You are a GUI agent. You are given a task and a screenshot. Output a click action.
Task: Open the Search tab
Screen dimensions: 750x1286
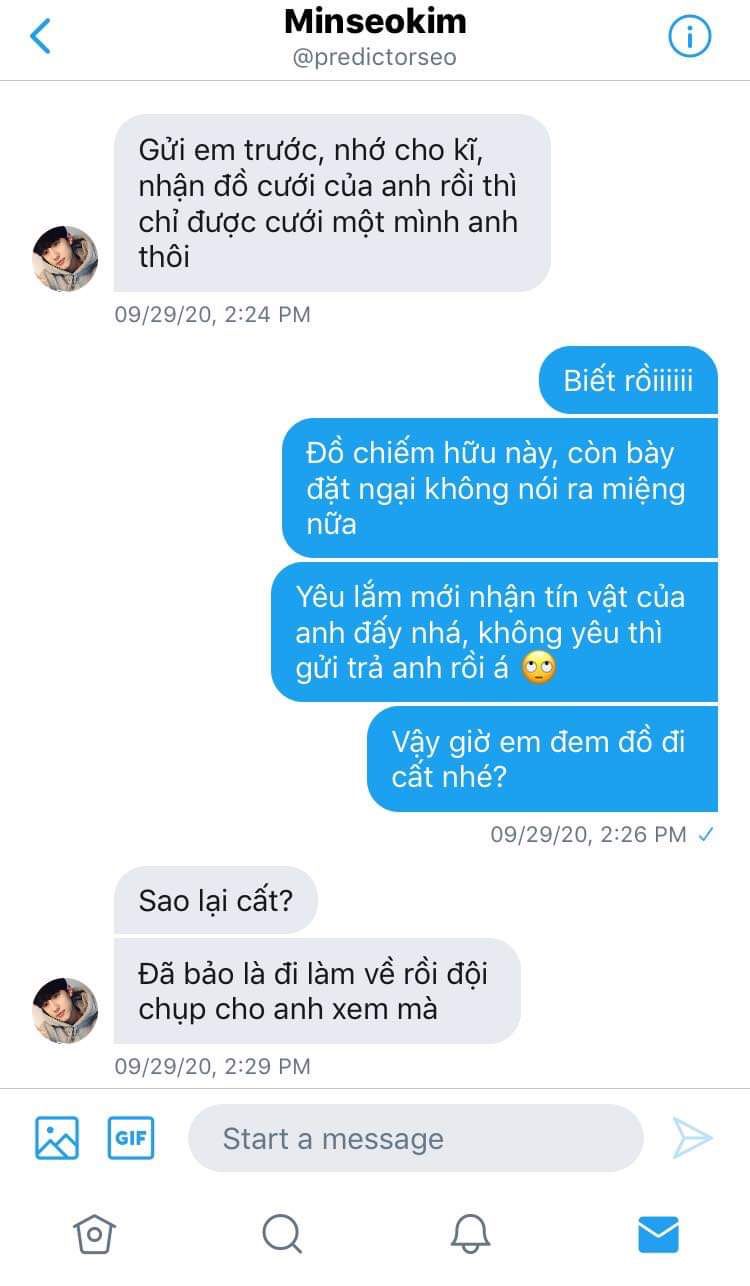tap(282, 1234)
